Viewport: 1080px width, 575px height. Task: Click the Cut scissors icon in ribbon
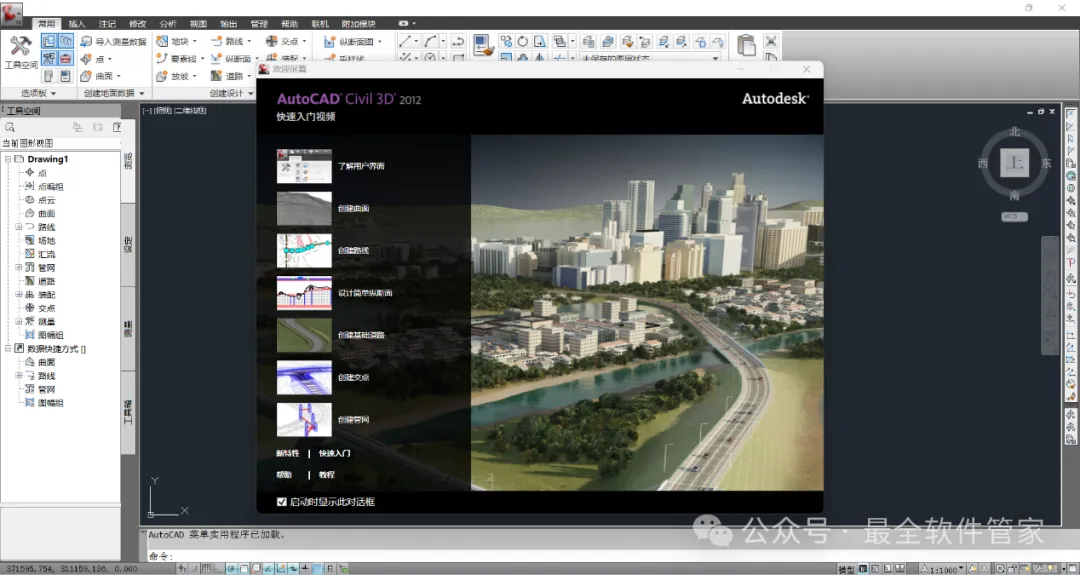(771, 41)
